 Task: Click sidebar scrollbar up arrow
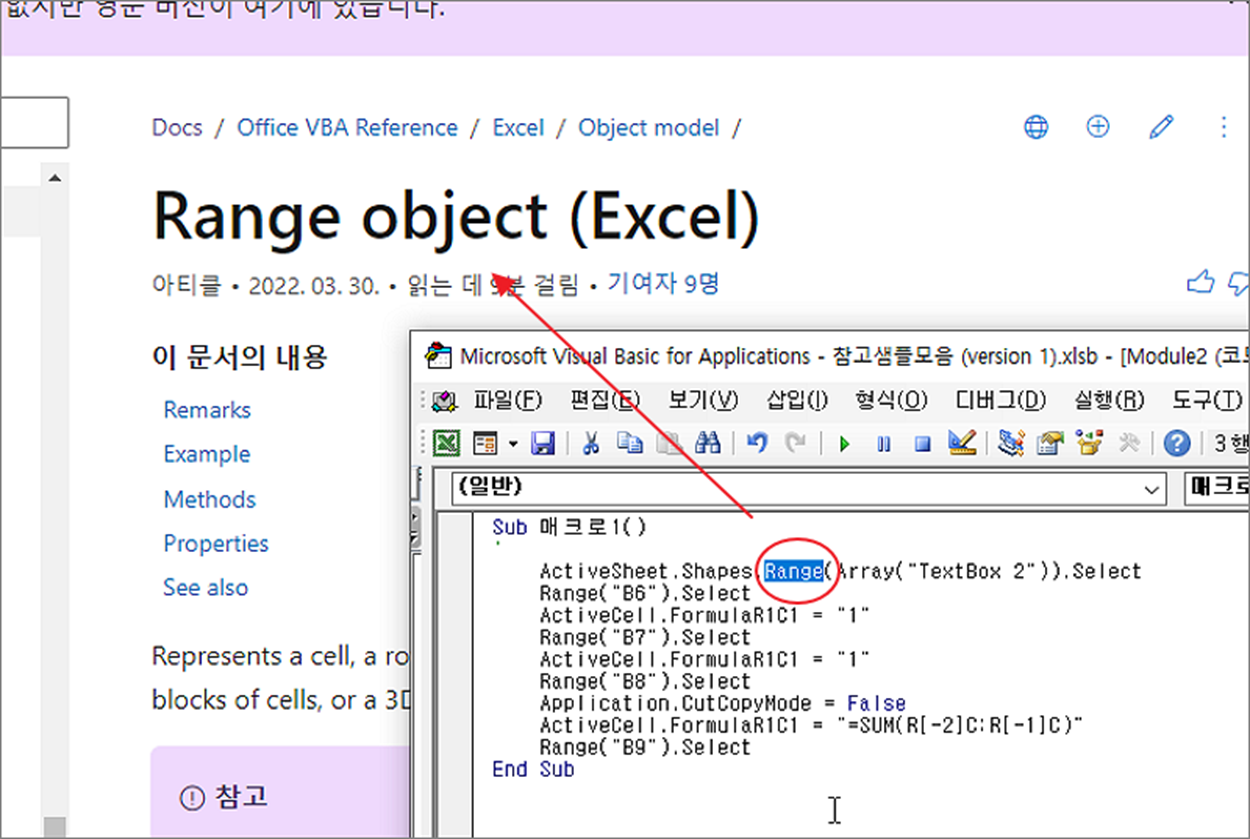pyautogui.click(x=54, y=178)
